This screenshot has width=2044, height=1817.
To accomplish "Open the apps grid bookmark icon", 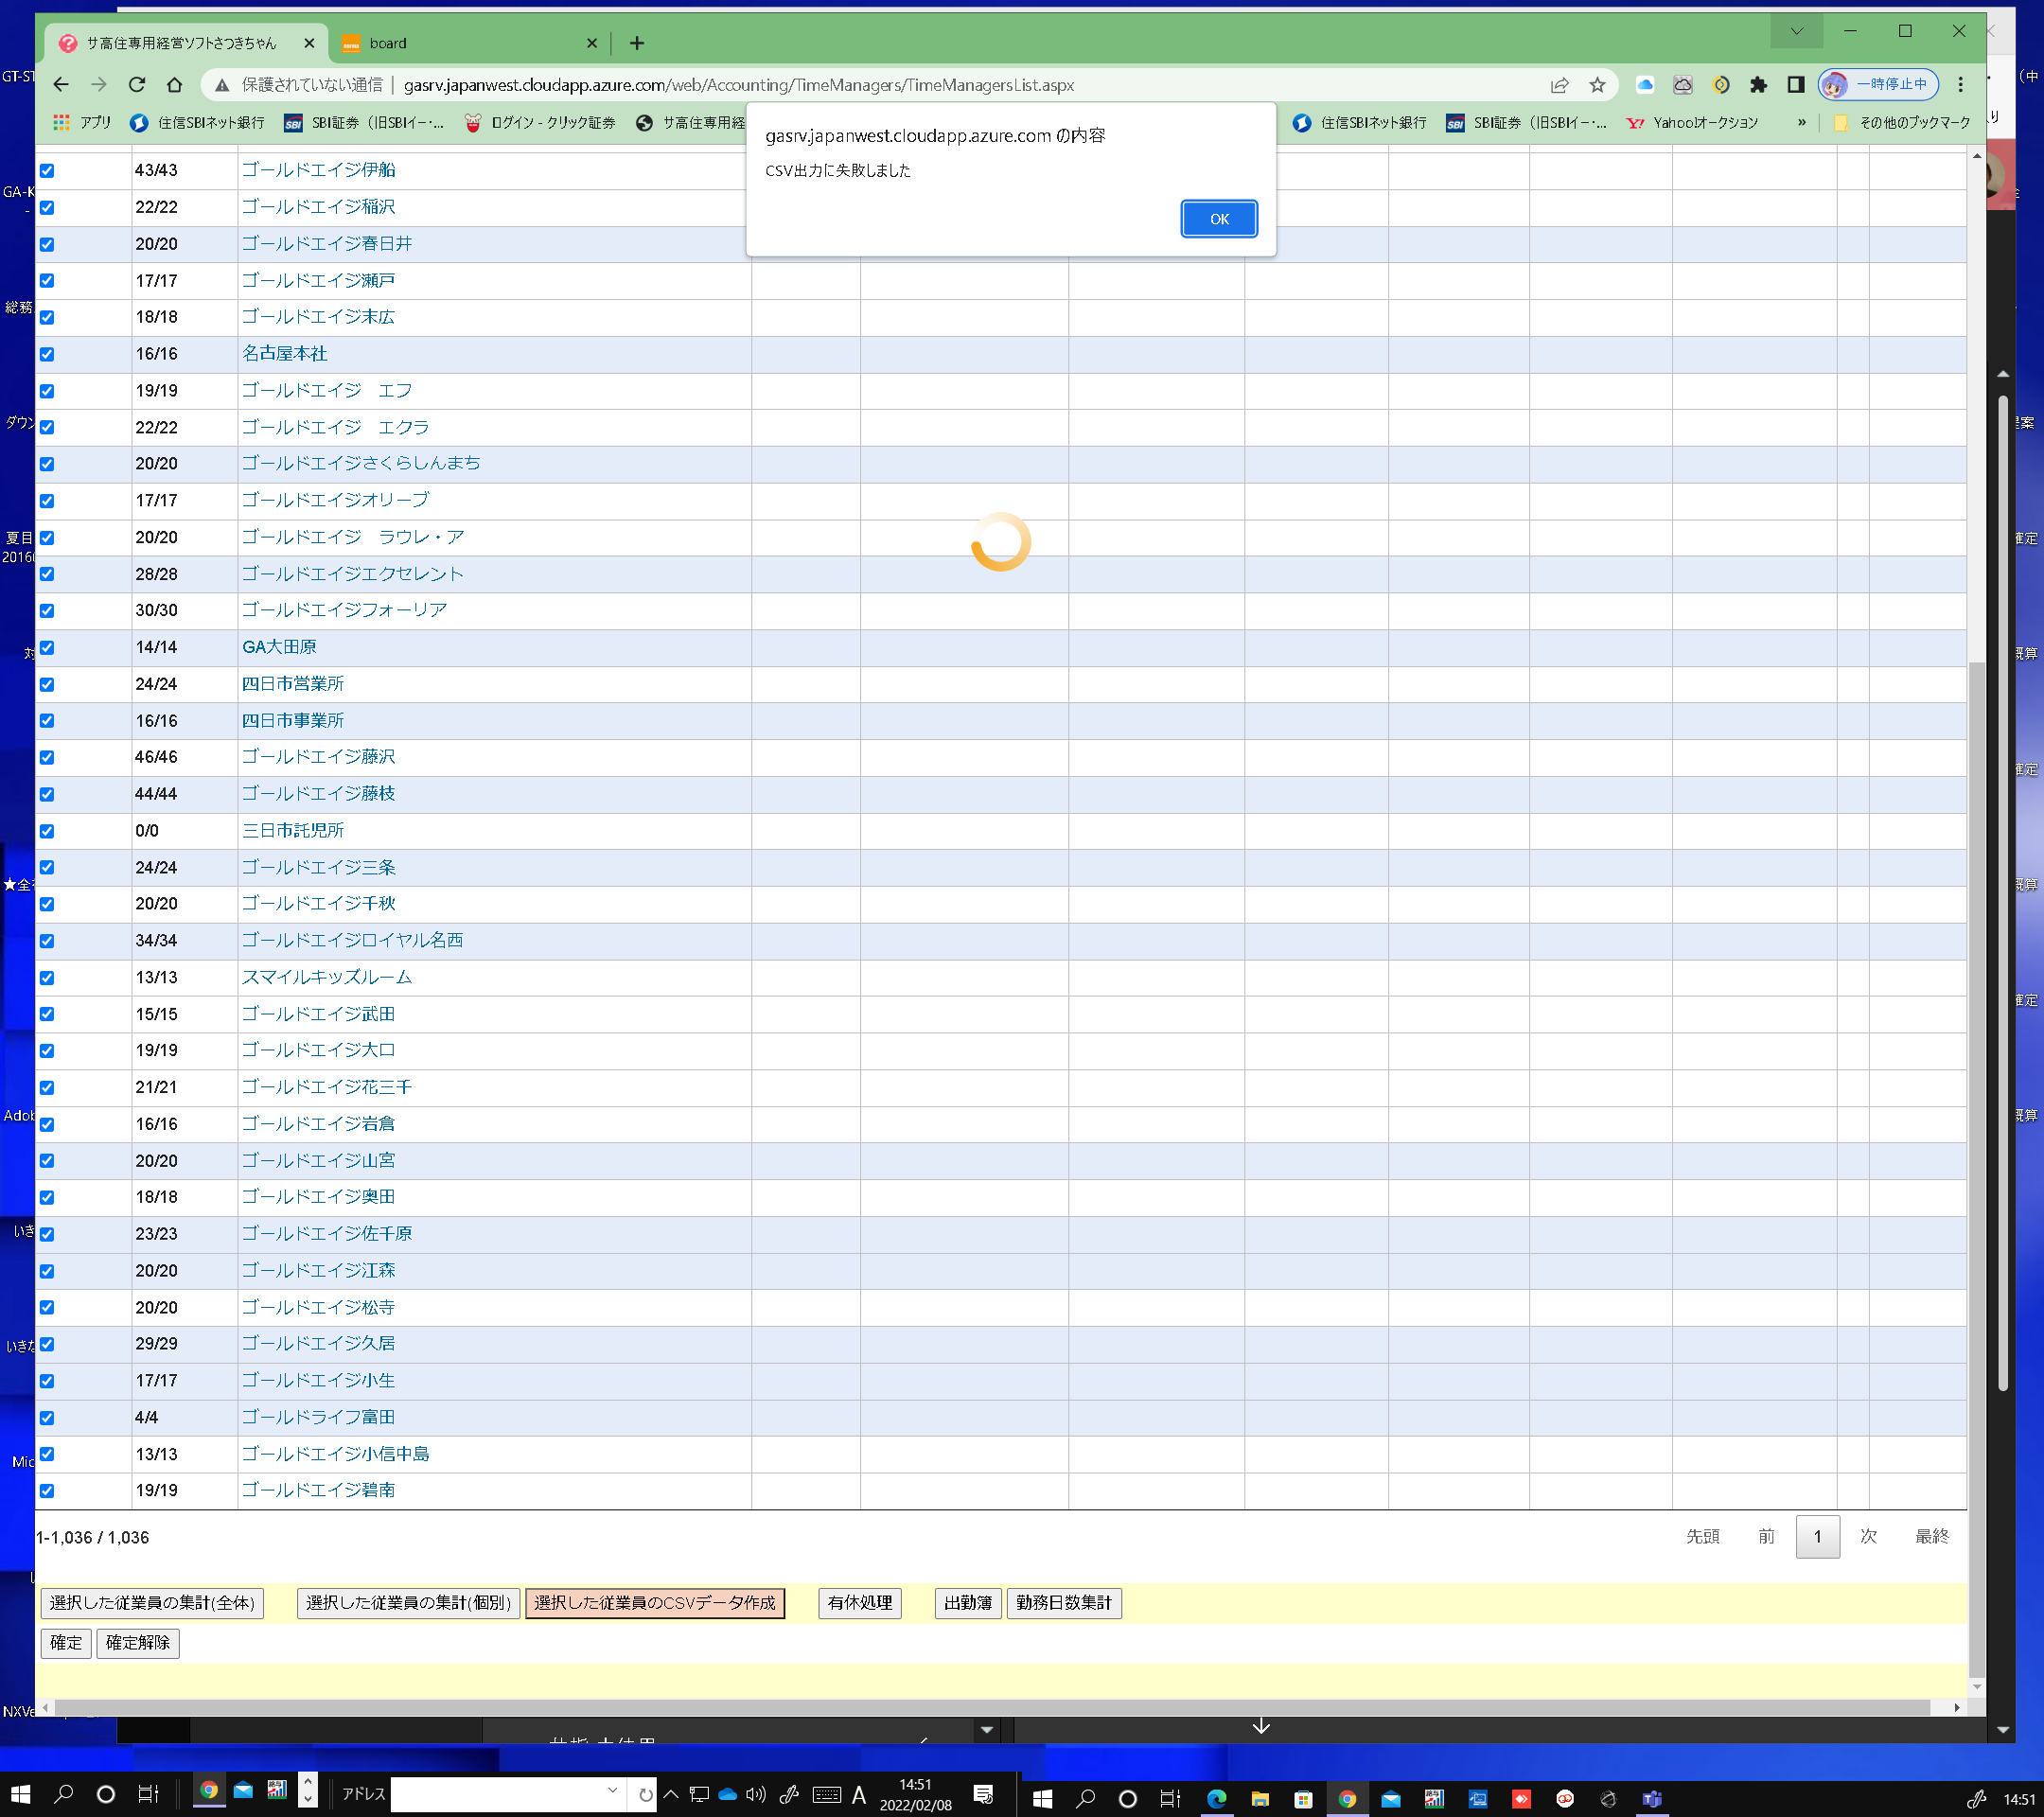I will [x=62, y=122].
